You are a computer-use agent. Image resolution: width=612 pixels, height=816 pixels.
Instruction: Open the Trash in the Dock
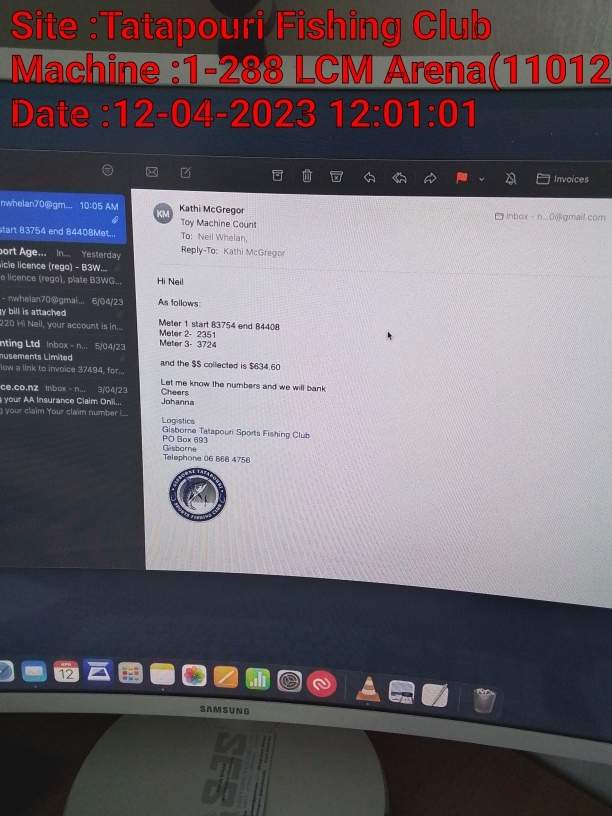pyautogui.click(x=484, y=700)
